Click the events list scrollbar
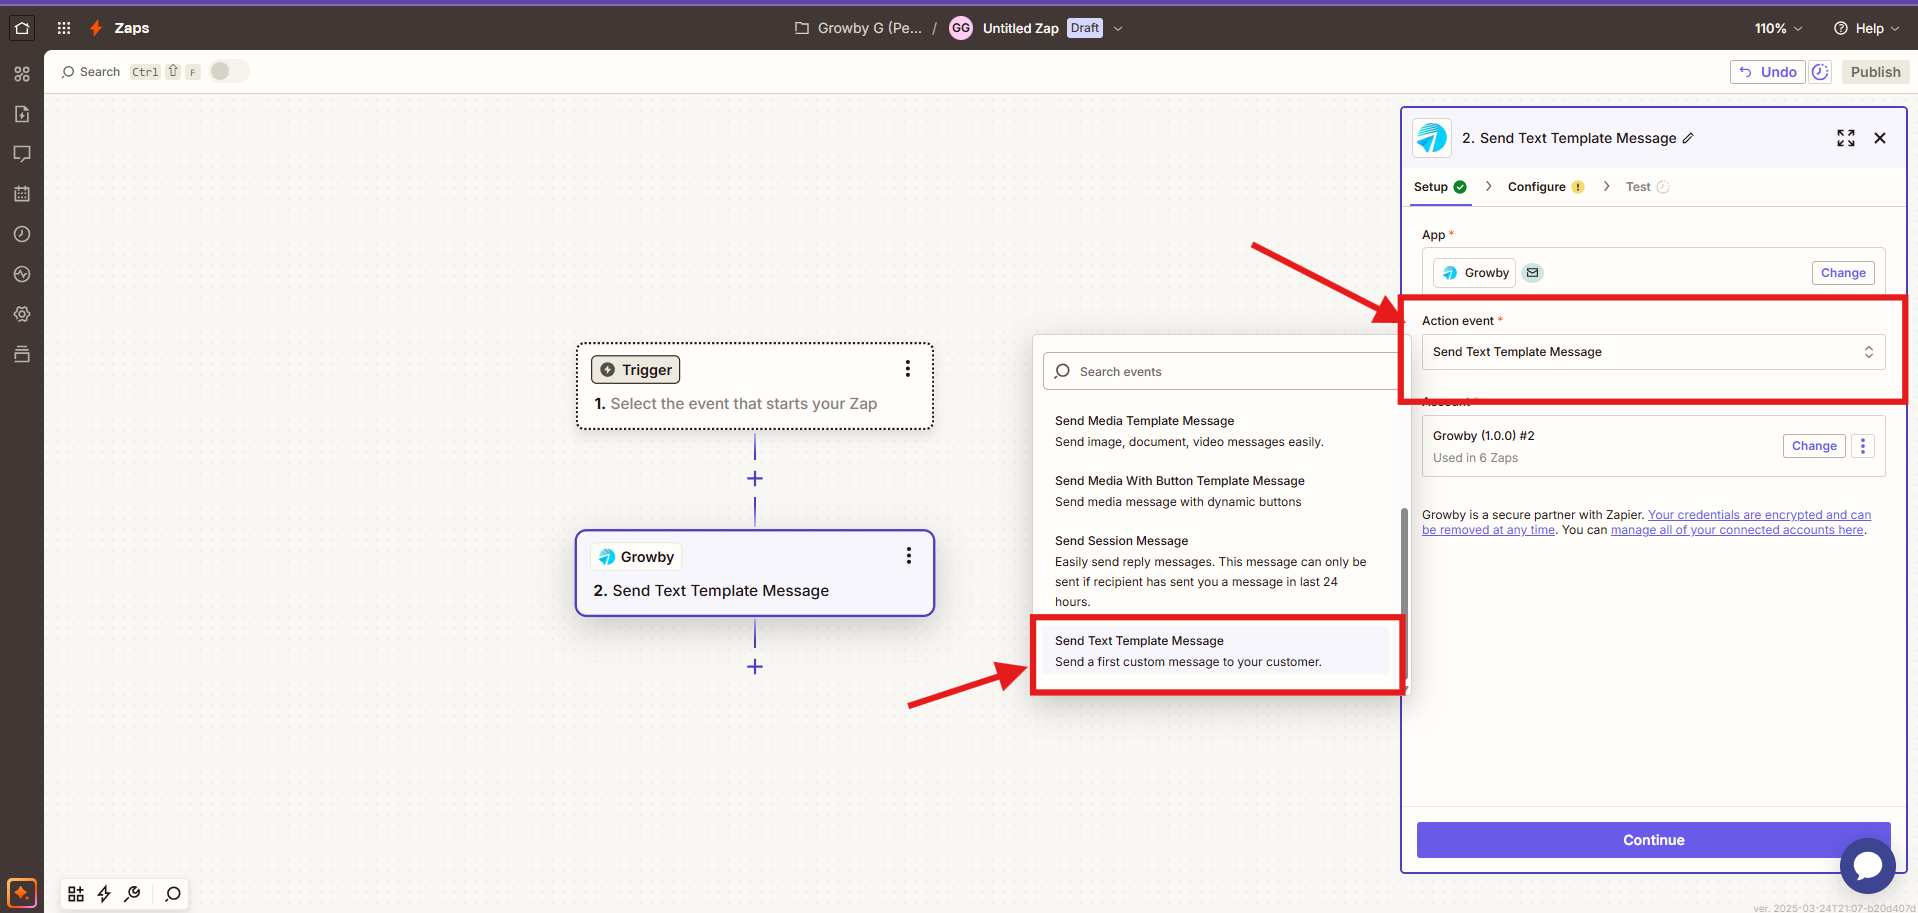This screenshot has height=913, width=1918. [x=1404, y=592]
